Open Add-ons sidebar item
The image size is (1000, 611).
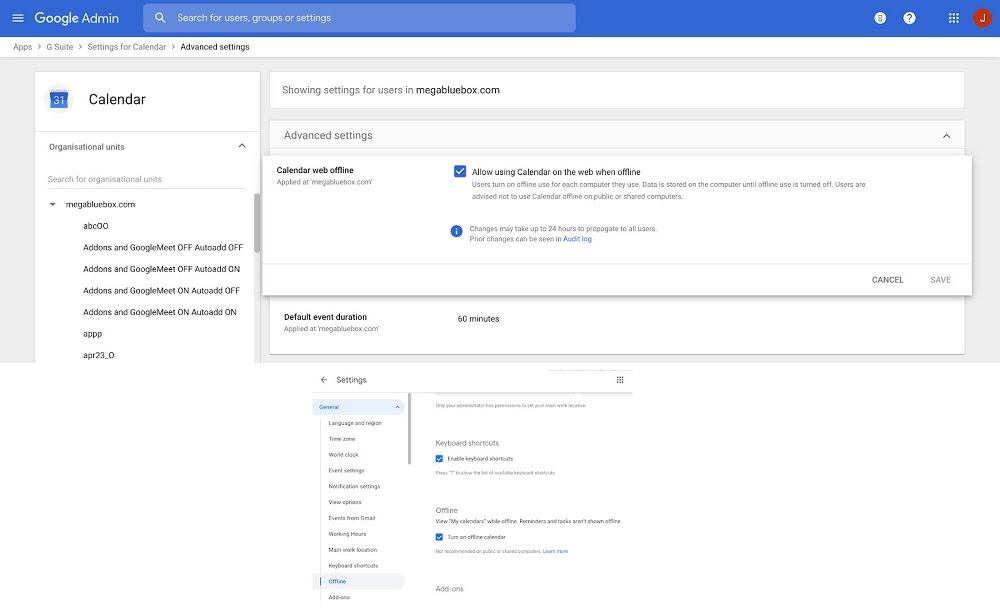pyautogui.click(x=339, y=598)
